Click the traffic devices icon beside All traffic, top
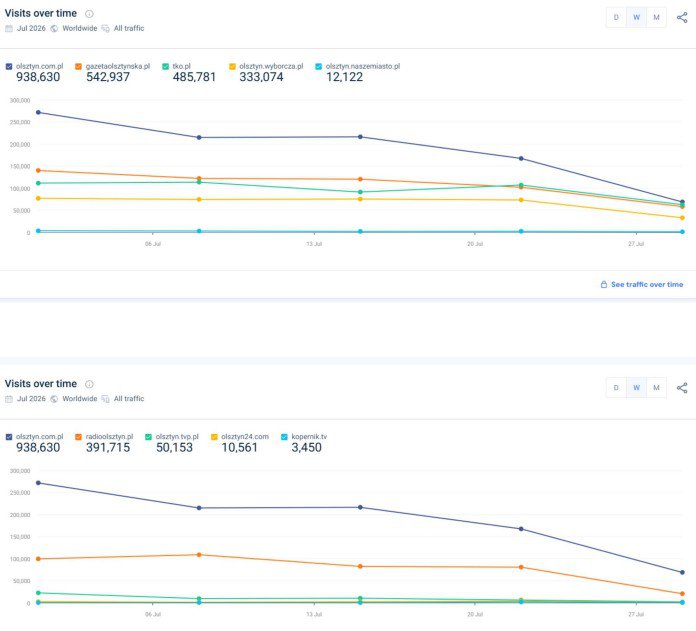This screenshot has width=696, height=631. (x=106, y=28)
